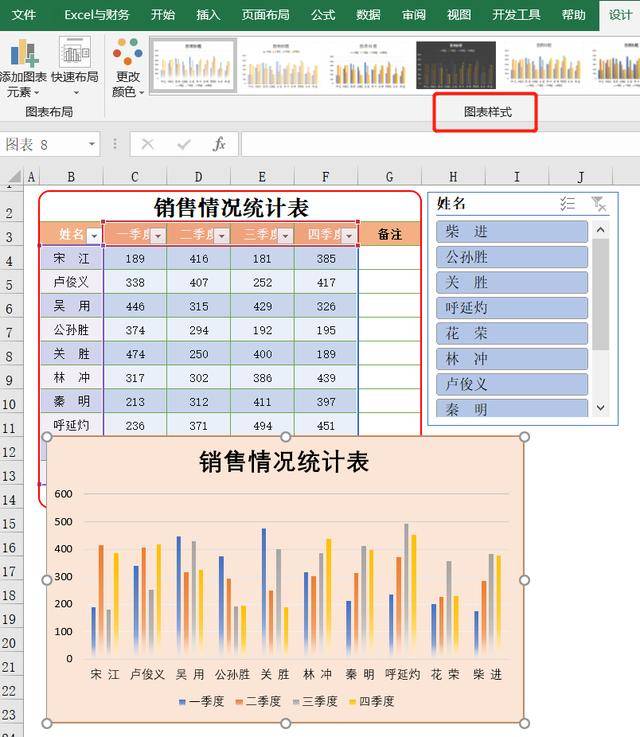
Task: Open the Quick Layout gallery
Action: [x=75, y=66]
